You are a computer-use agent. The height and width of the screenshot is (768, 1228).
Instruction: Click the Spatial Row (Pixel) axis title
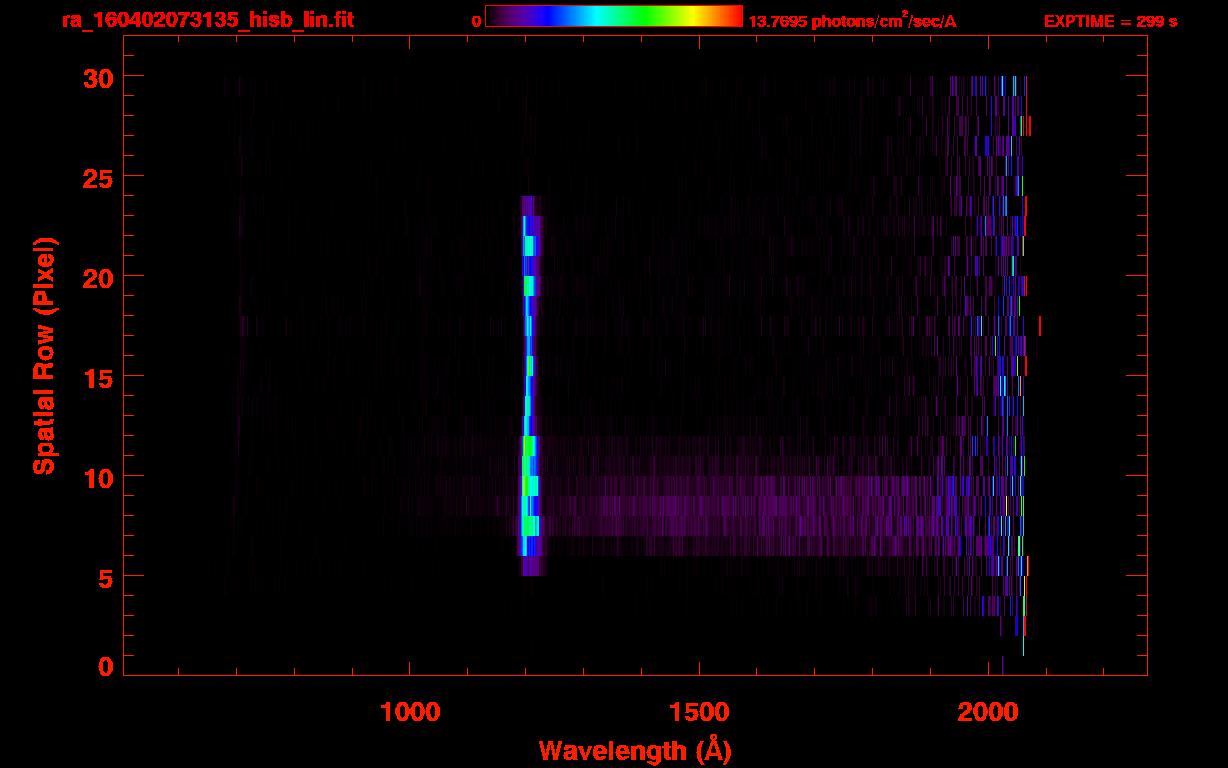click(44, 355)
